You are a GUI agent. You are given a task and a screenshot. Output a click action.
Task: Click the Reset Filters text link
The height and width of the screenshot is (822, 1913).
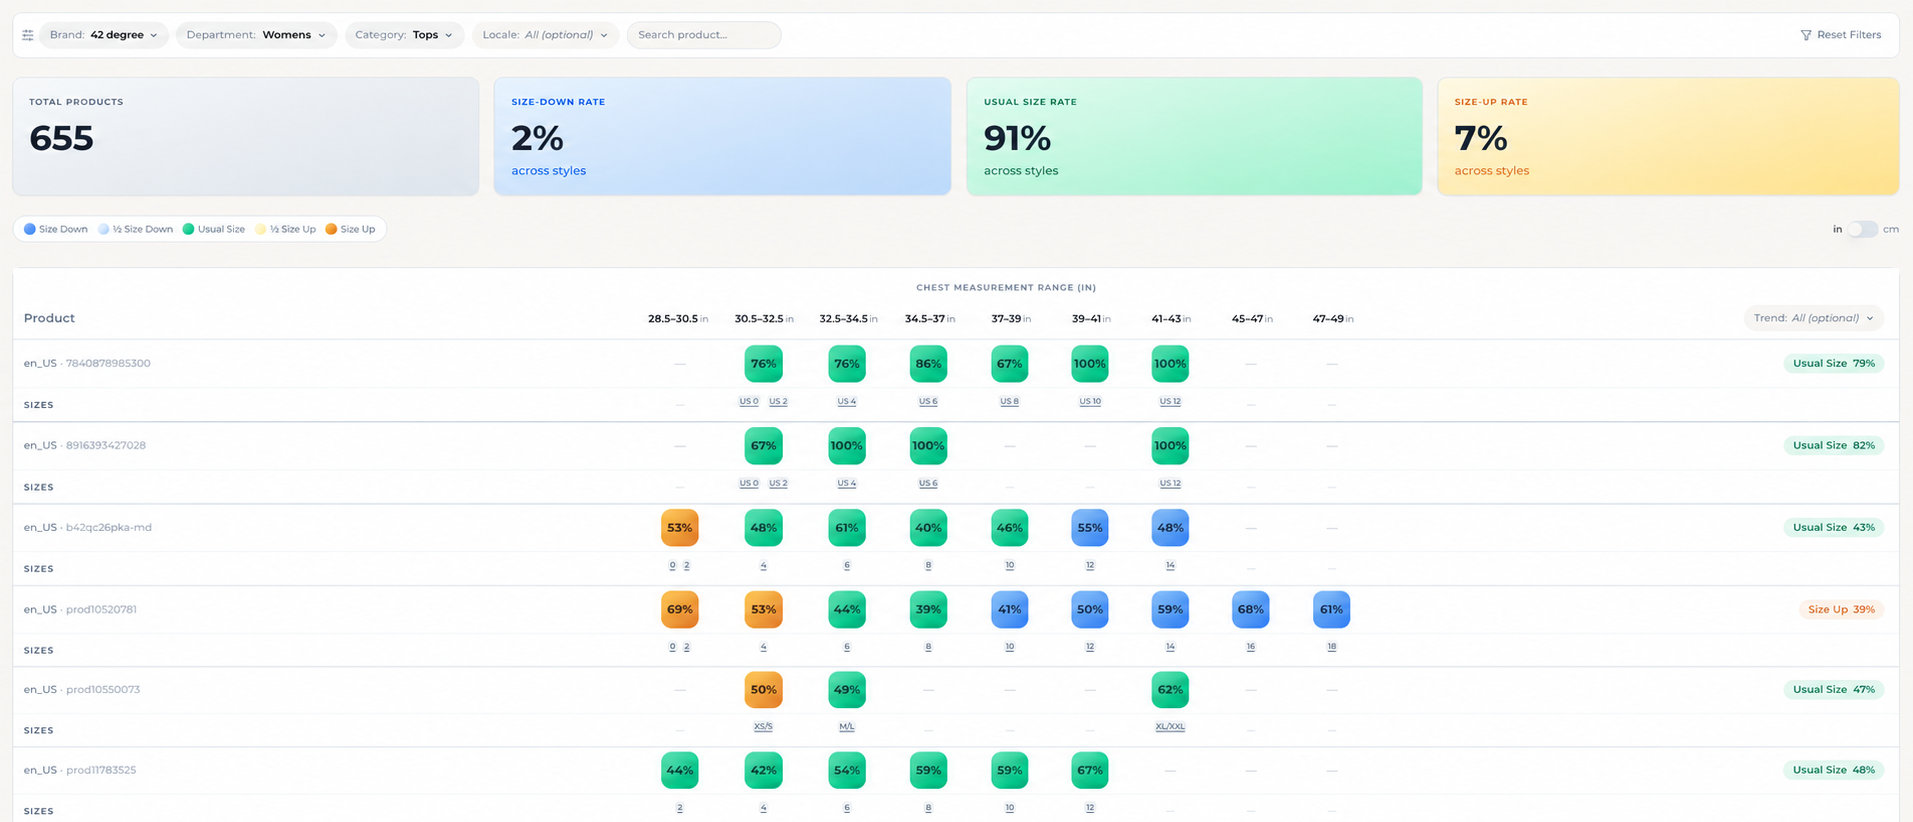click(1849, 35)
